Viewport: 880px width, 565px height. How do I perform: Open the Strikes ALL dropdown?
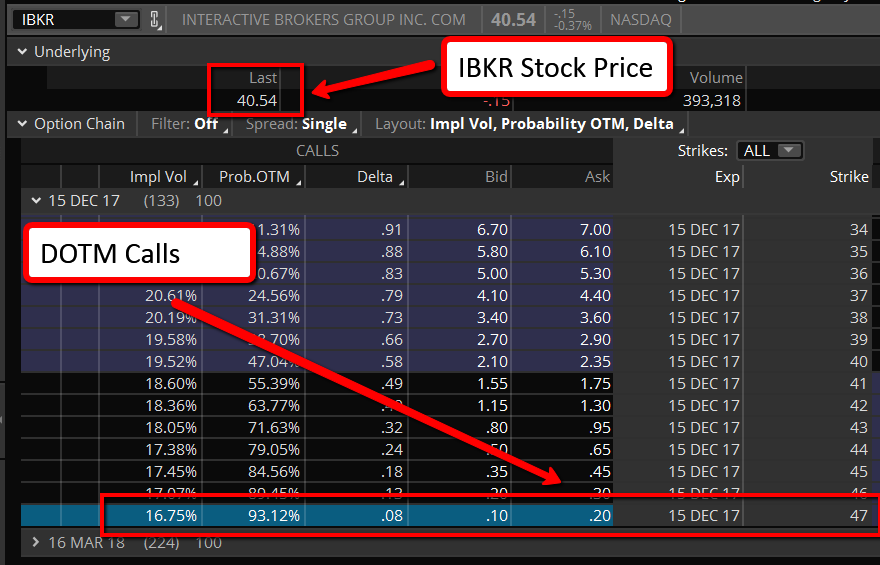coord(769,150)
